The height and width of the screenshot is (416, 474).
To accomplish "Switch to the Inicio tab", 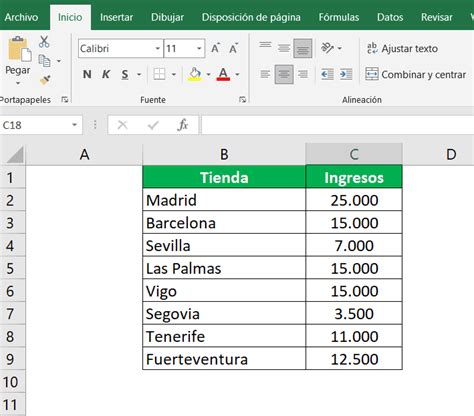I will [x=70, y=17].
